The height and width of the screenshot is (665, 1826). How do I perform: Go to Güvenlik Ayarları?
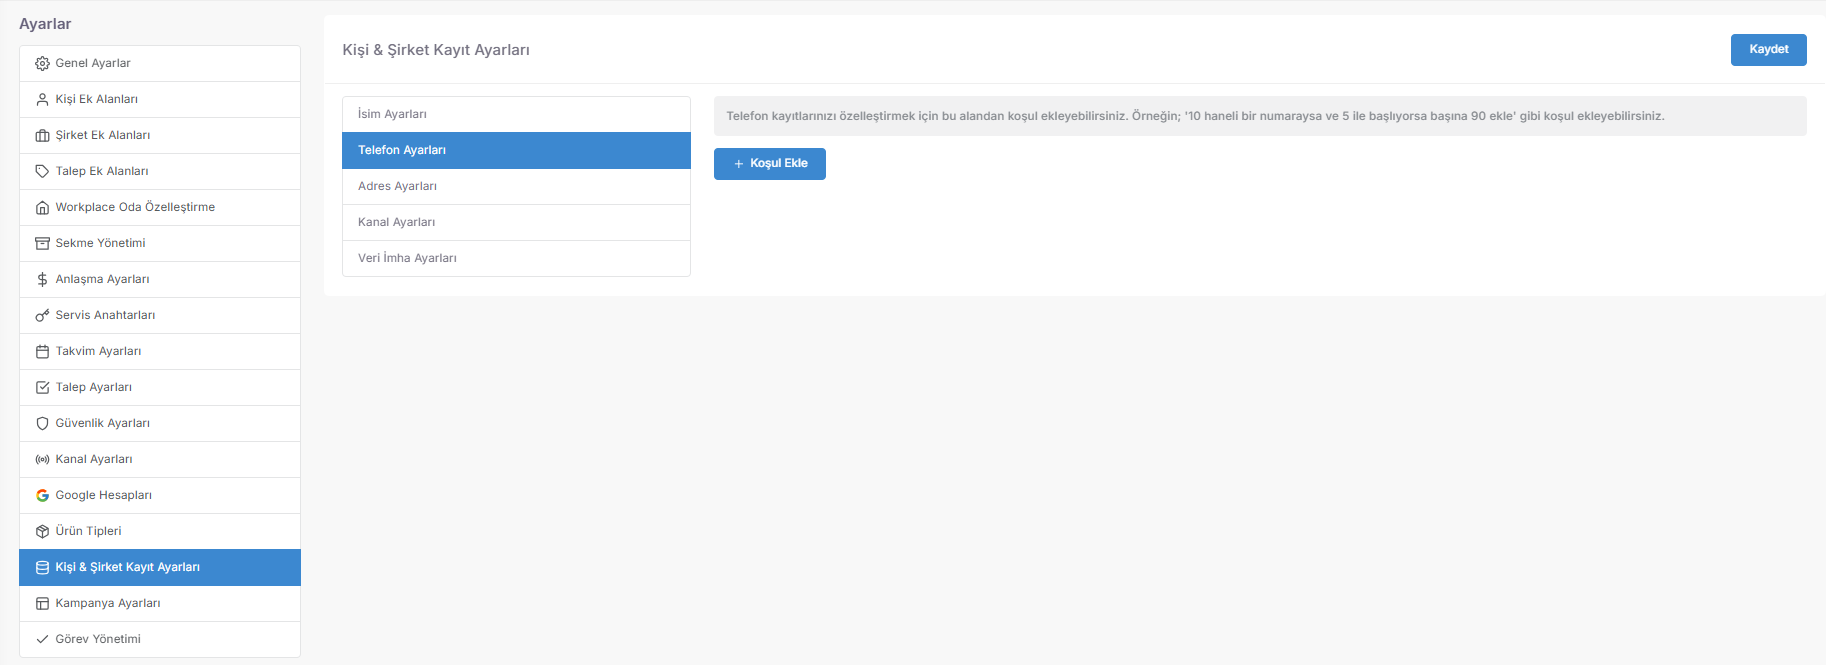click(160, 423)
